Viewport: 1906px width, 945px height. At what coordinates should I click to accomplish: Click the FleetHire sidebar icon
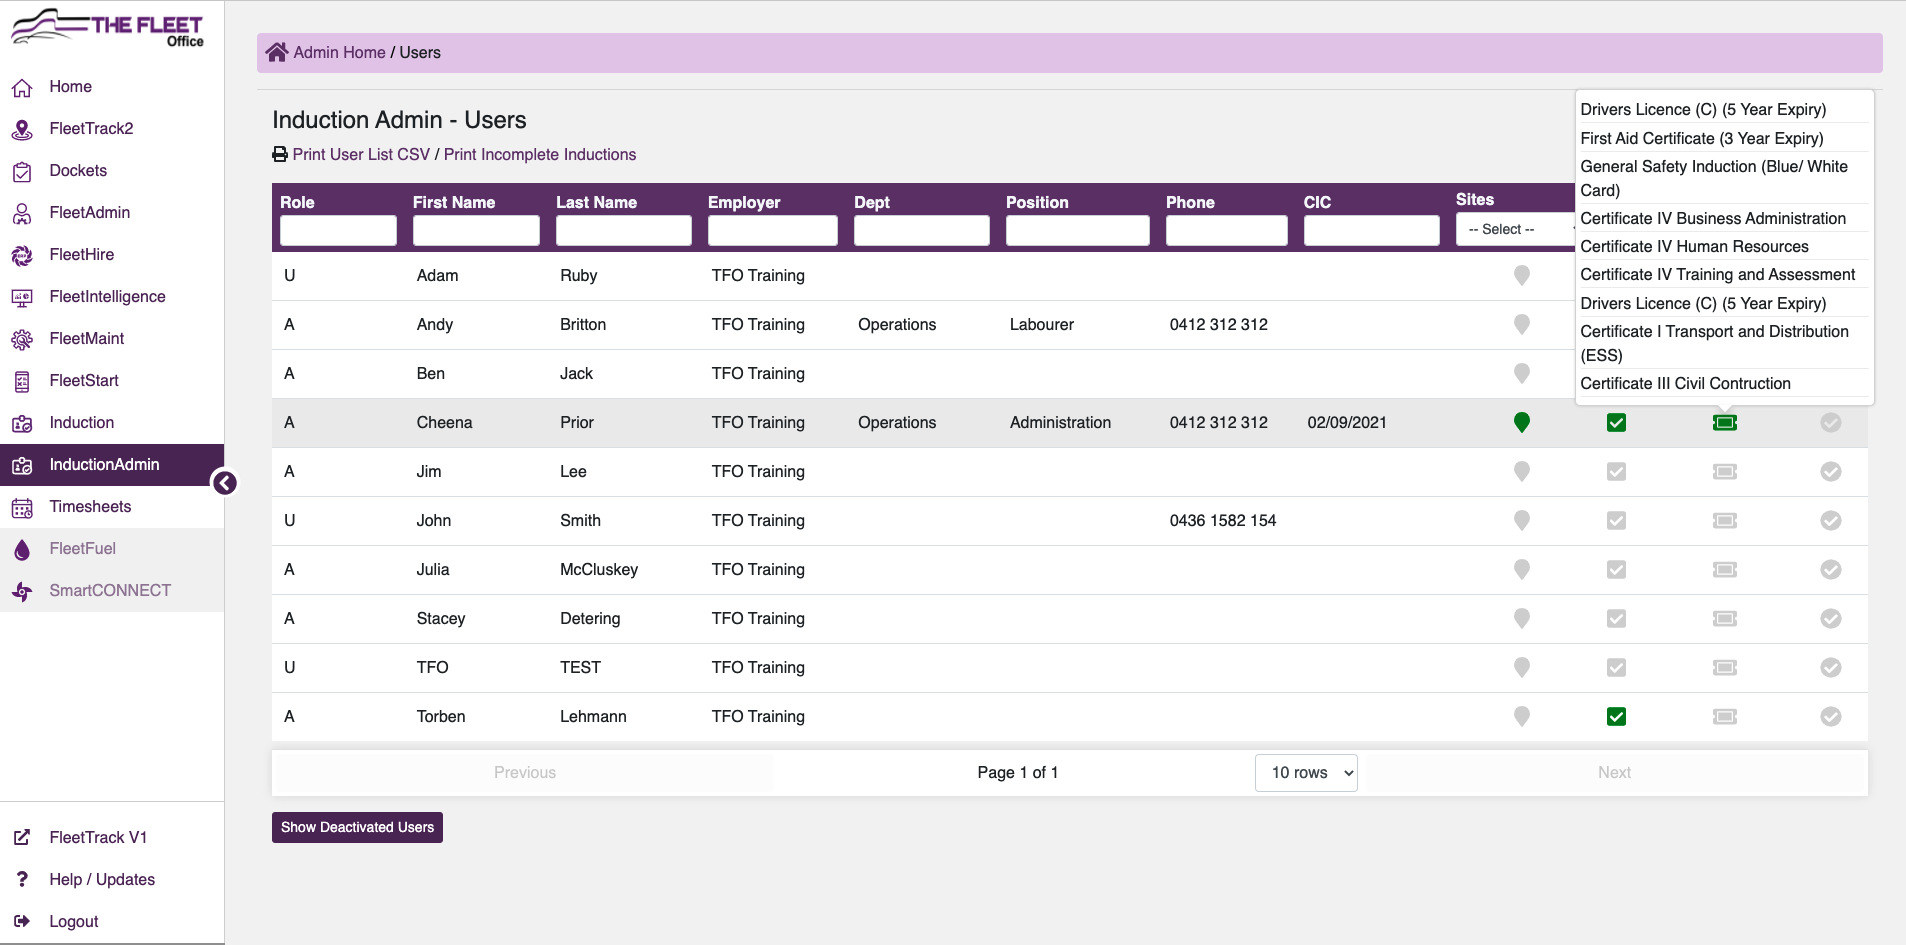click(22, 255)
